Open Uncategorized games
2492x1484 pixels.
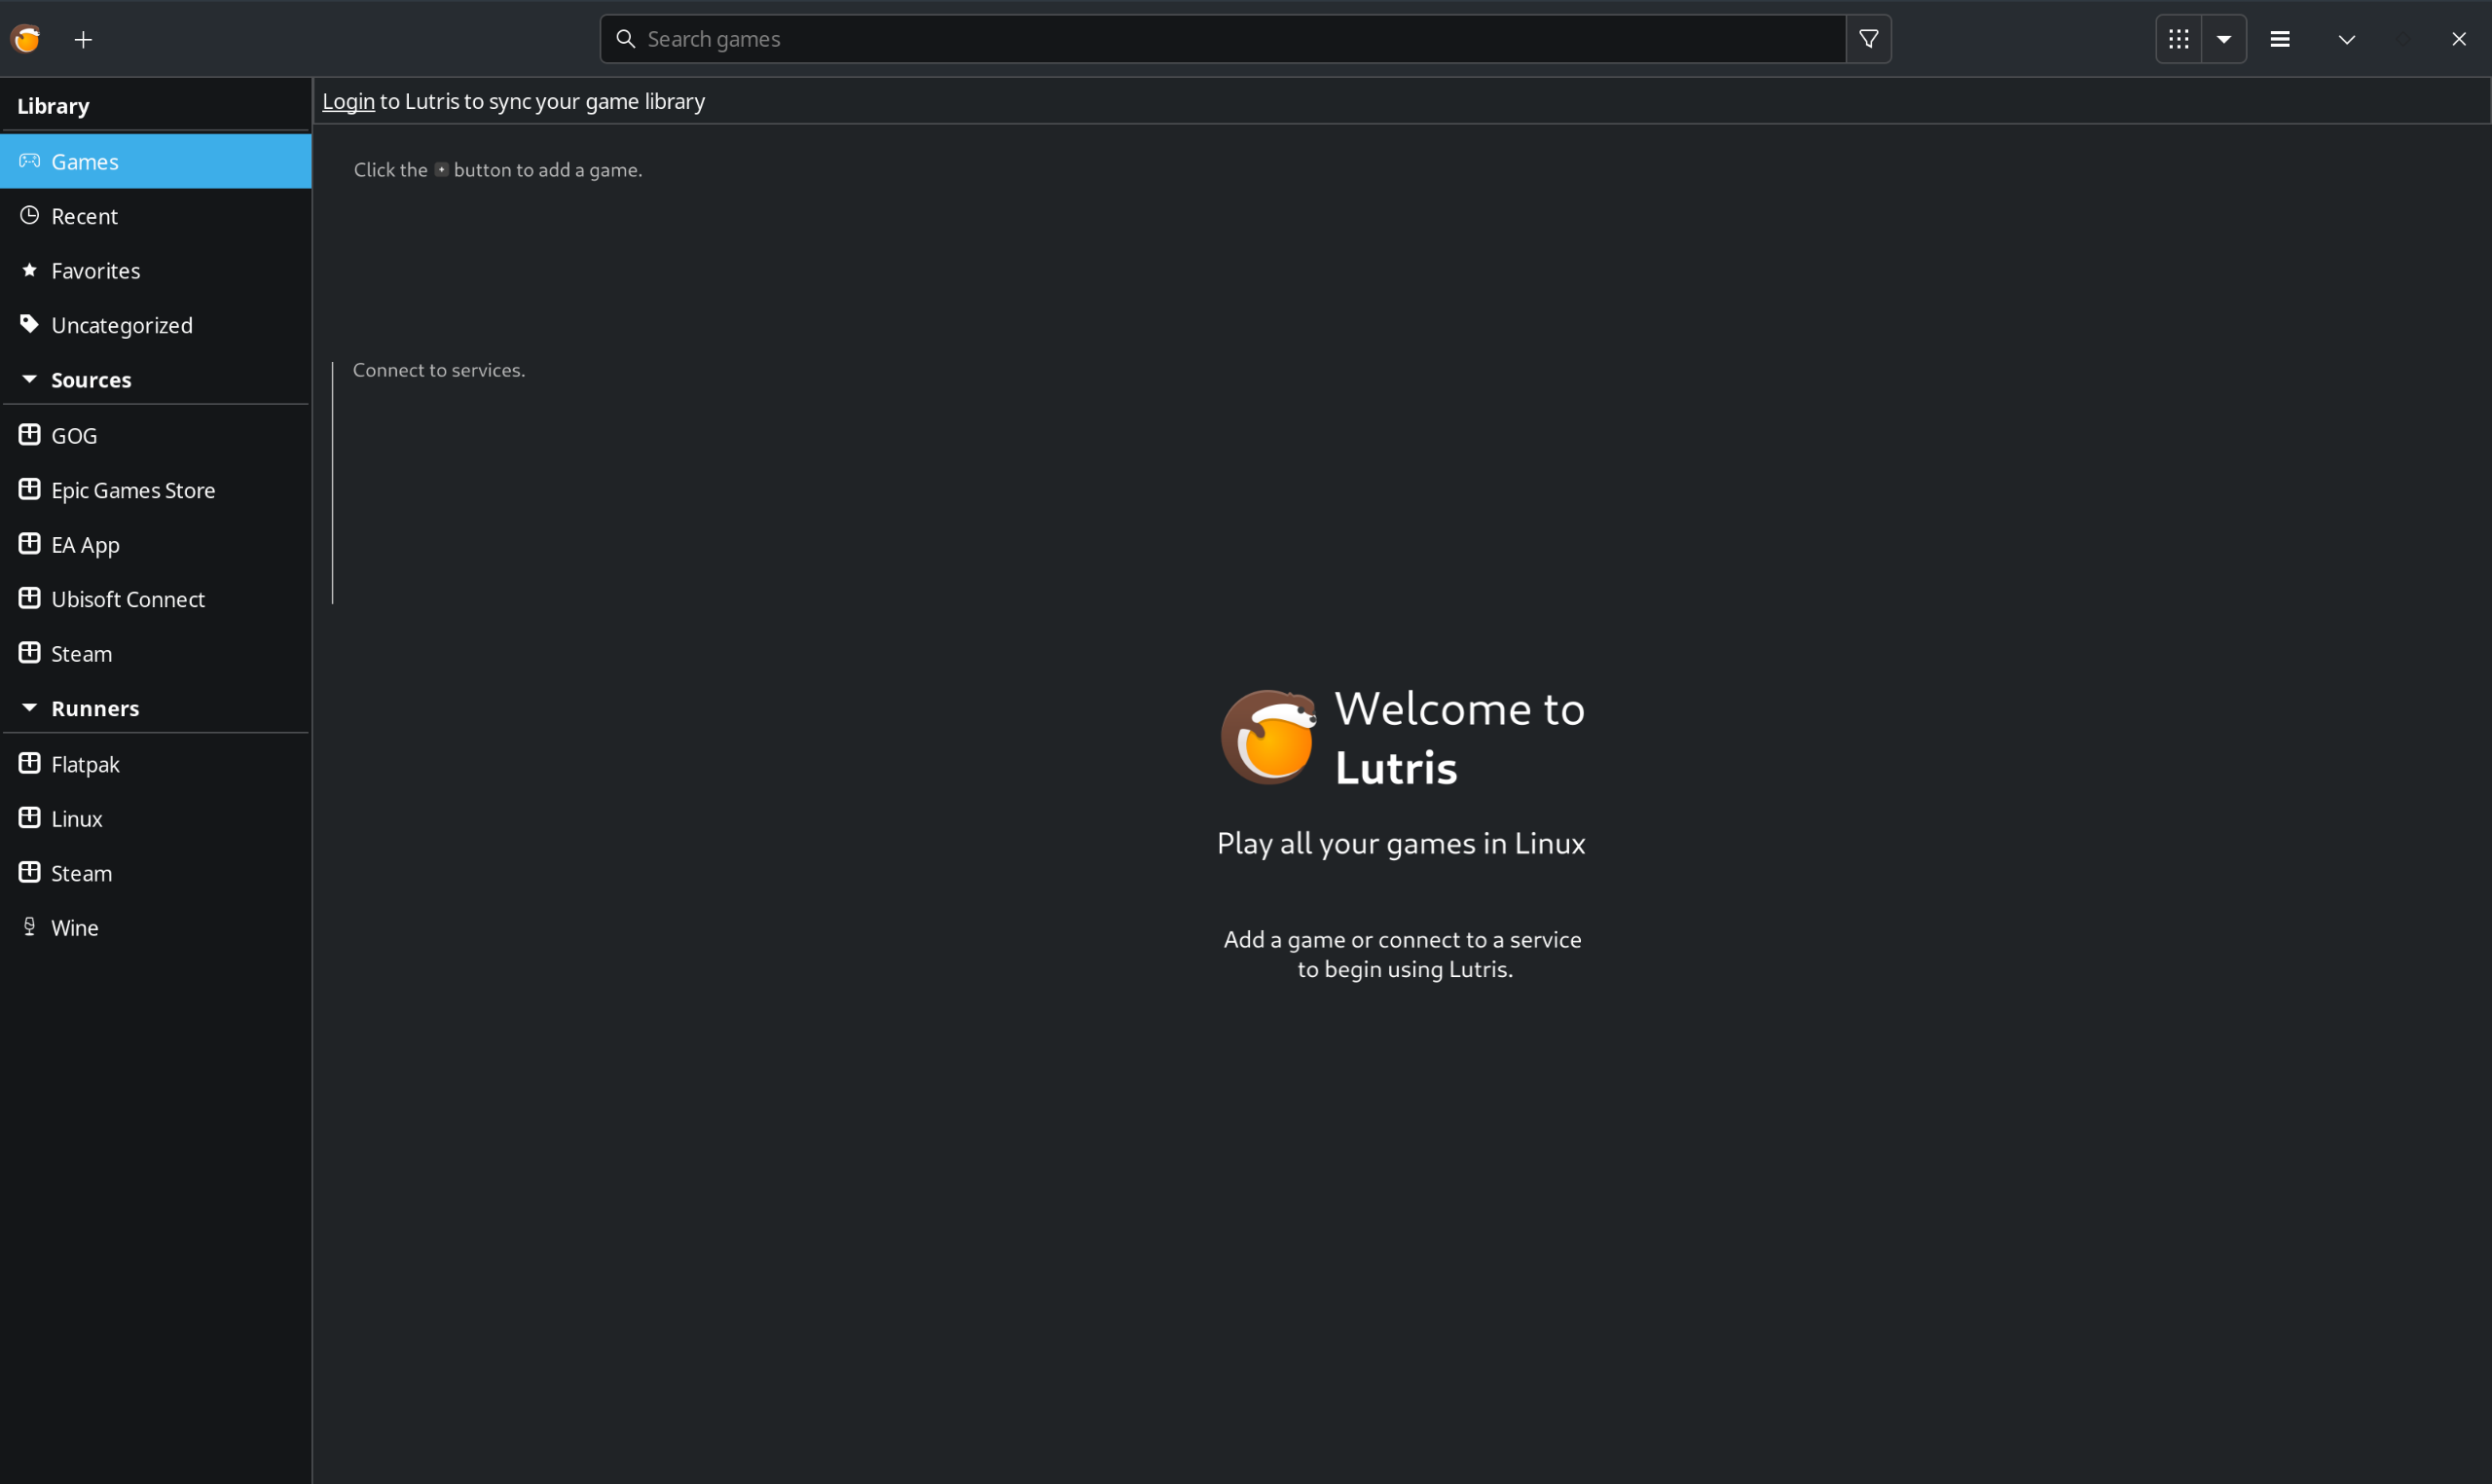[156, 325]
